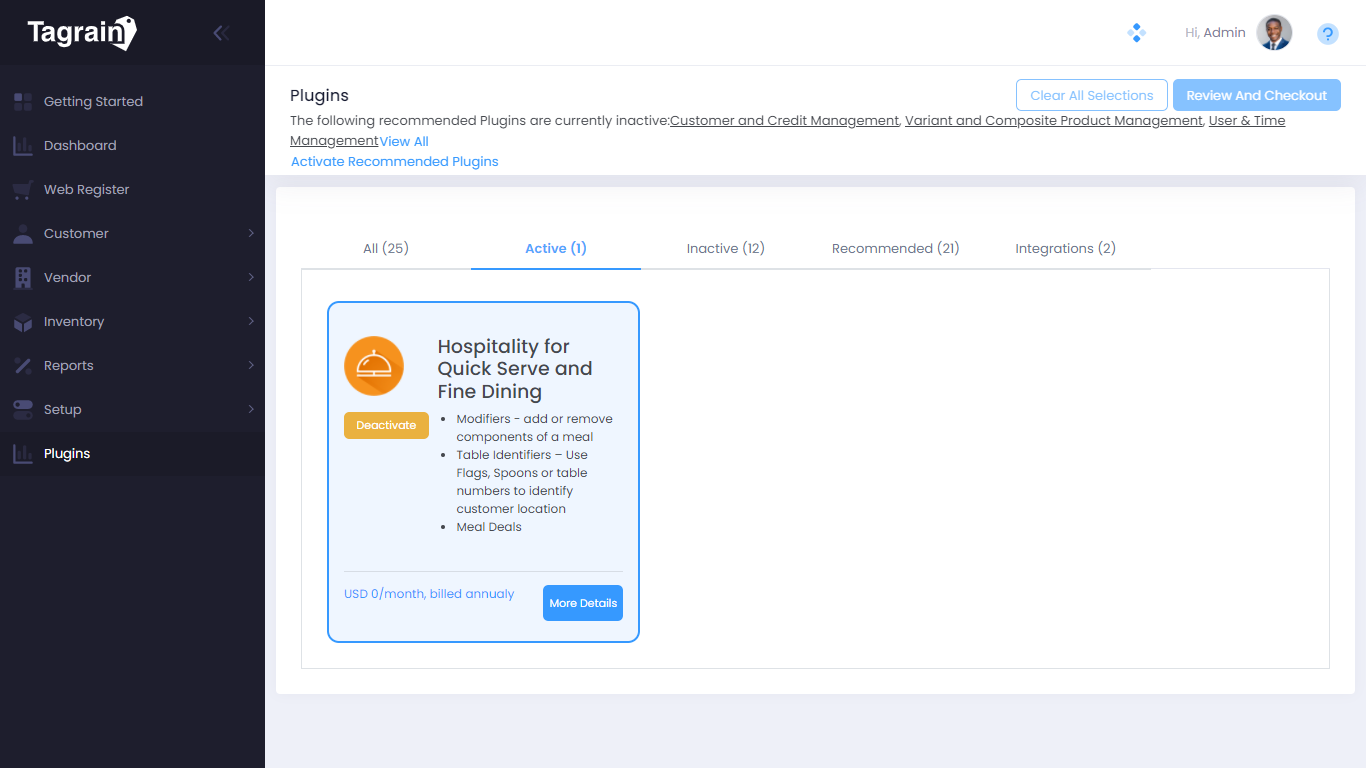Open the Admin profile avatar

pyautogui.click(x=1274, y=33)
